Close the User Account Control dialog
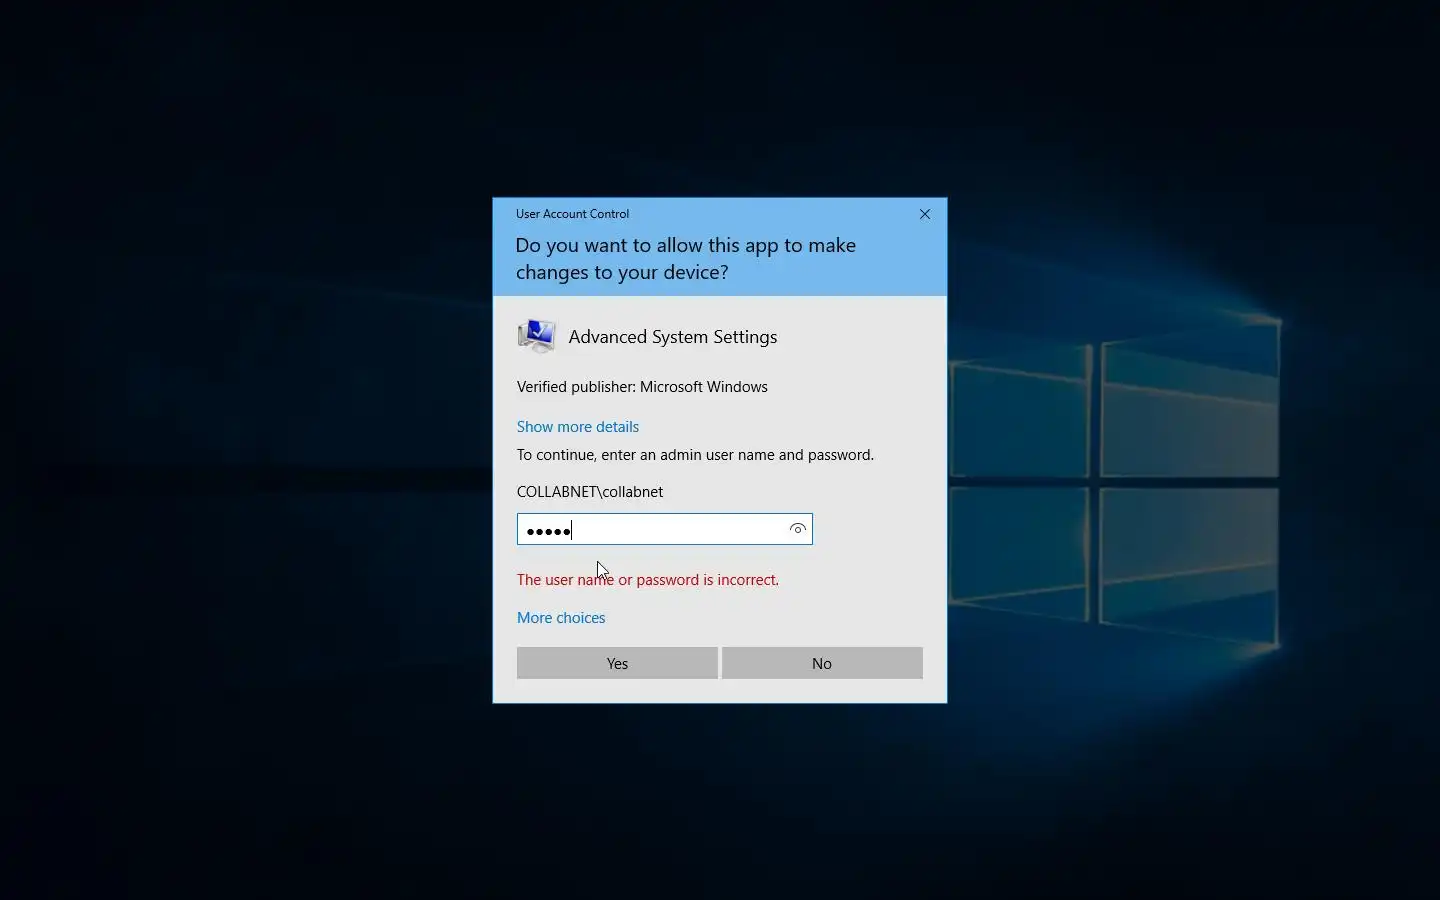Viewport: 1440px width, 900px height. (925, 214)
